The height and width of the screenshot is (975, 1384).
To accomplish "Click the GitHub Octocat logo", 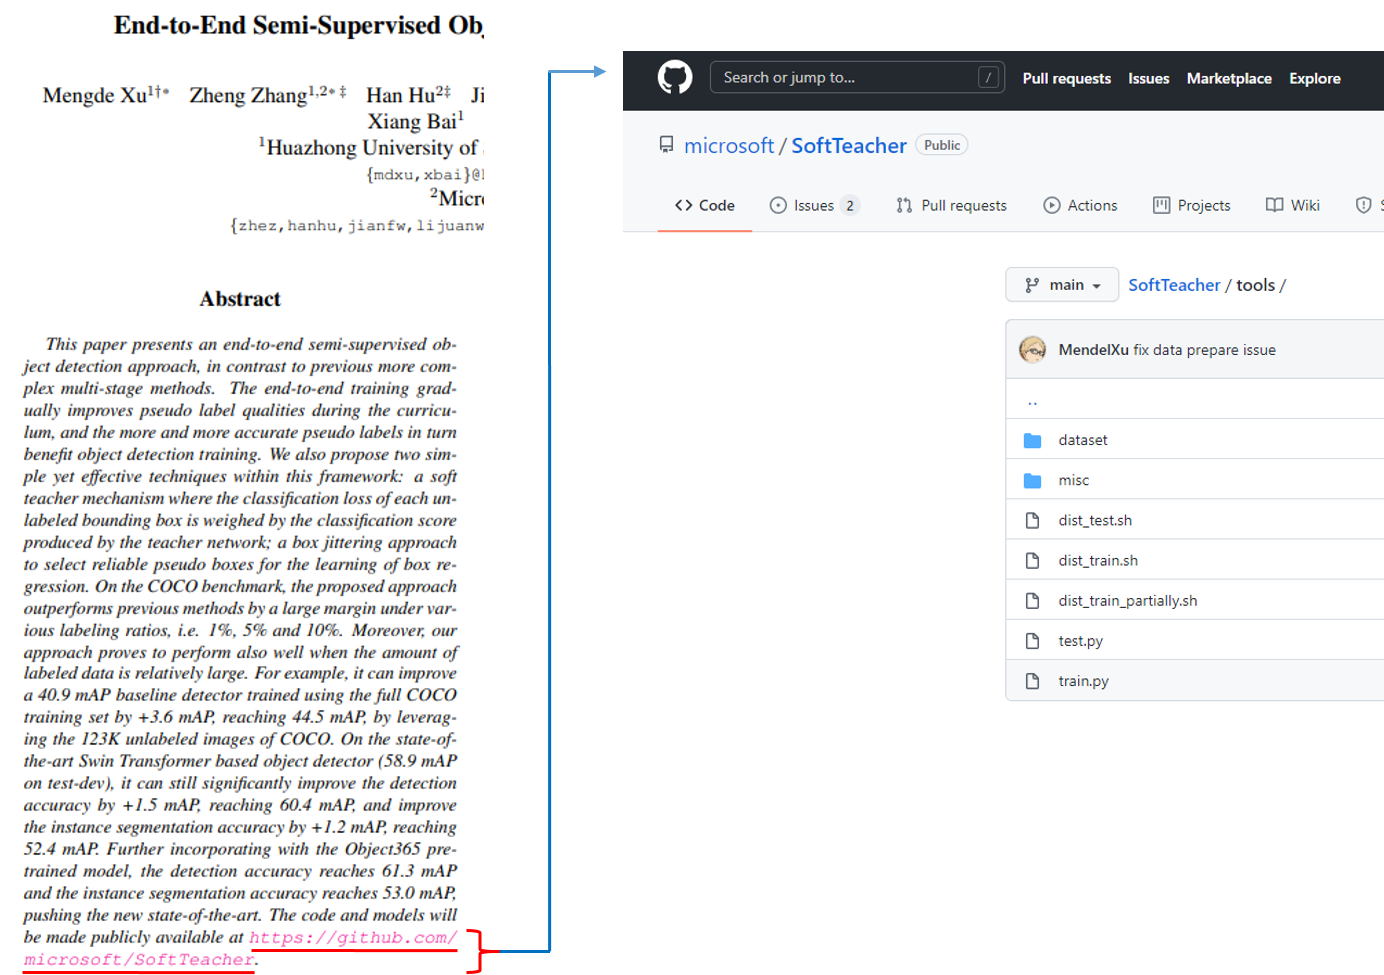I will click(x=675, y=77).
